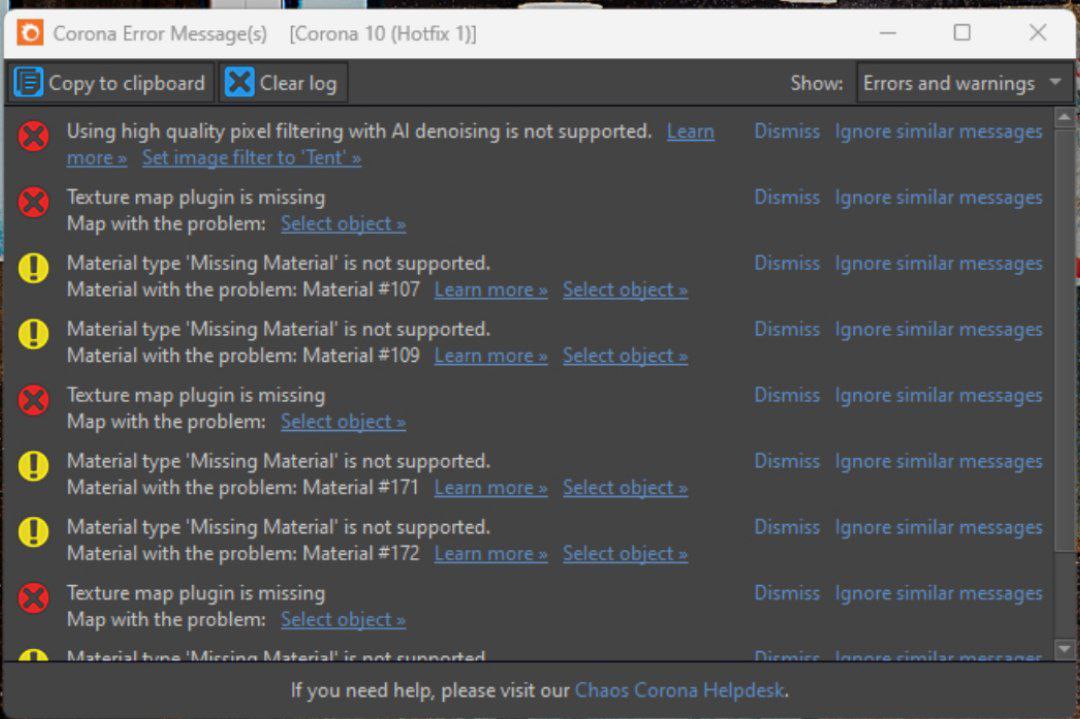Select object for Material #172

(x=625, y=554)
